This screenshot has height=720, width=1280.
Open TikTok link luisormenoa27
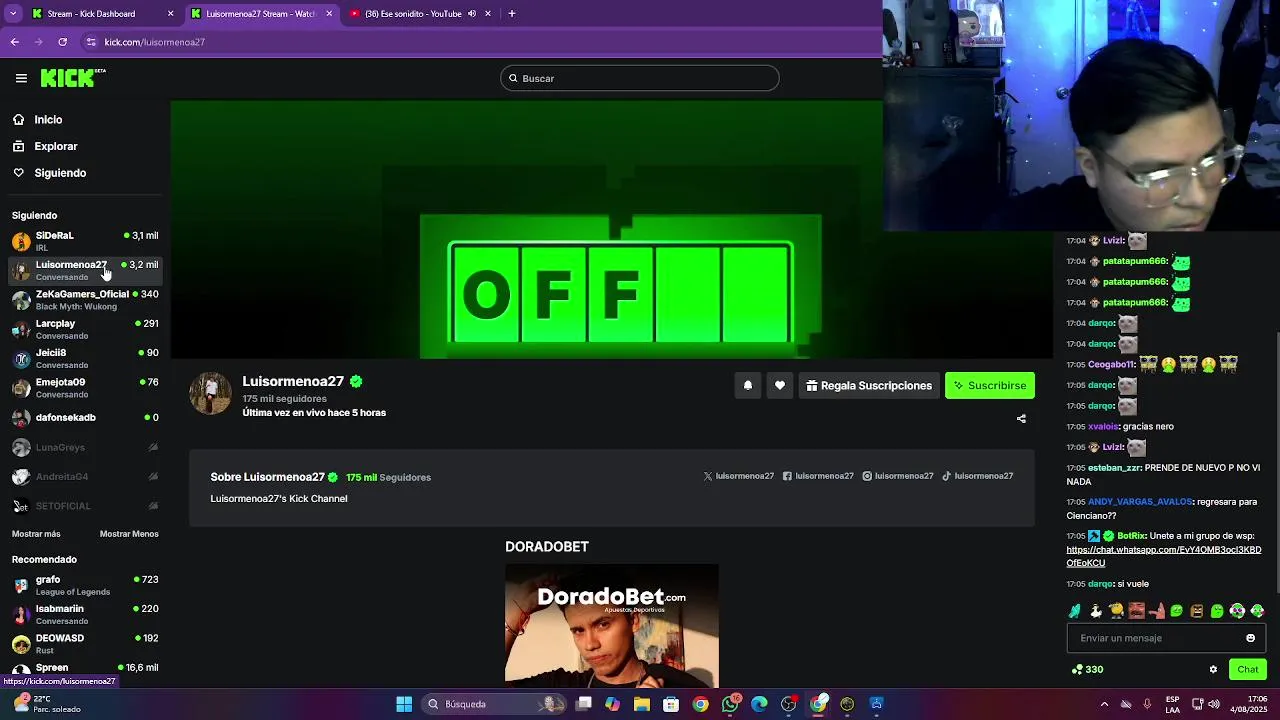pyautogui.click(x=978, y=476)
